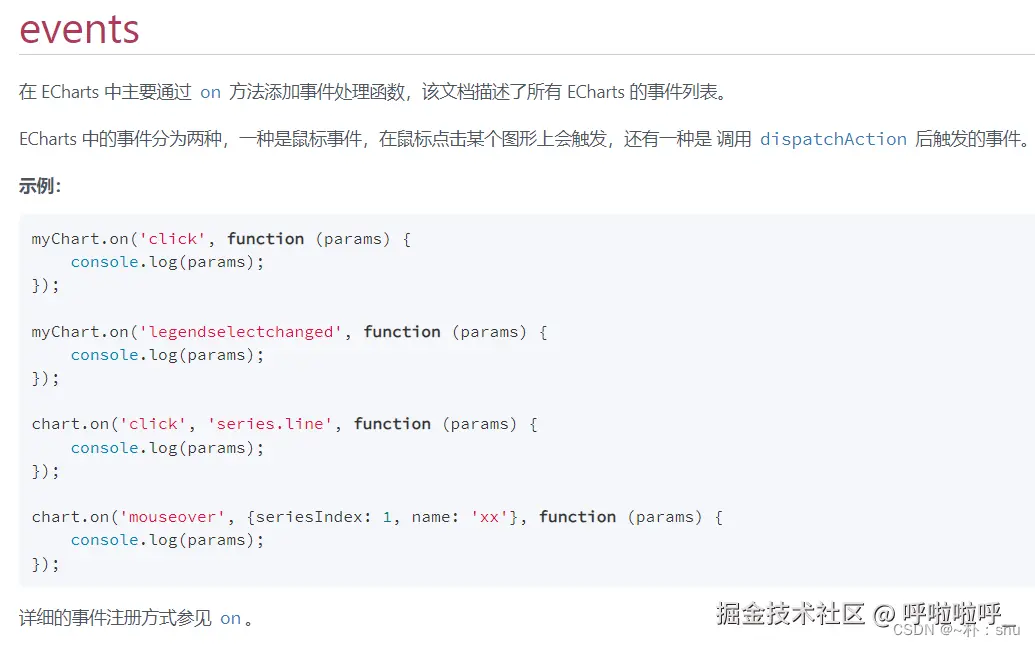The image size is (1035, 647).
Task: Click the "on" link in the first paragraph
Action: (210, 92)
